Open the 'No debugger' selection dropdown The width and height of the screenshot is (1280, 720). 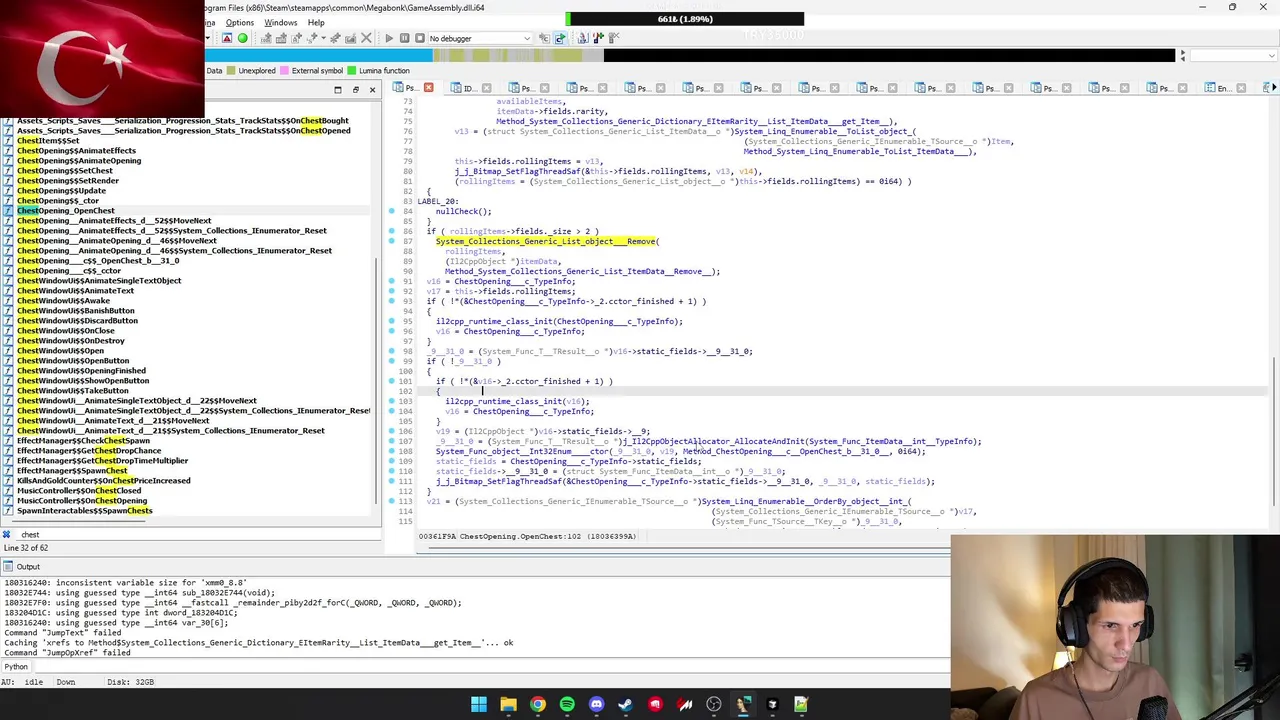[480, 38]
